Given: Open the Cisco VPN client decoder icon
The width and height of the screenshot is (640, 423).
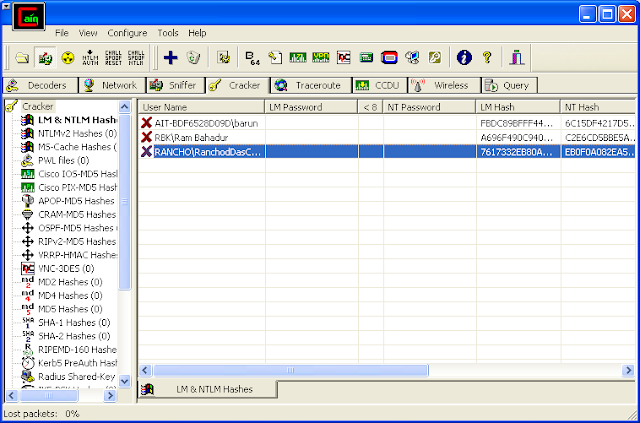Looking at the screenshot, I should click(x=321, y=58).
